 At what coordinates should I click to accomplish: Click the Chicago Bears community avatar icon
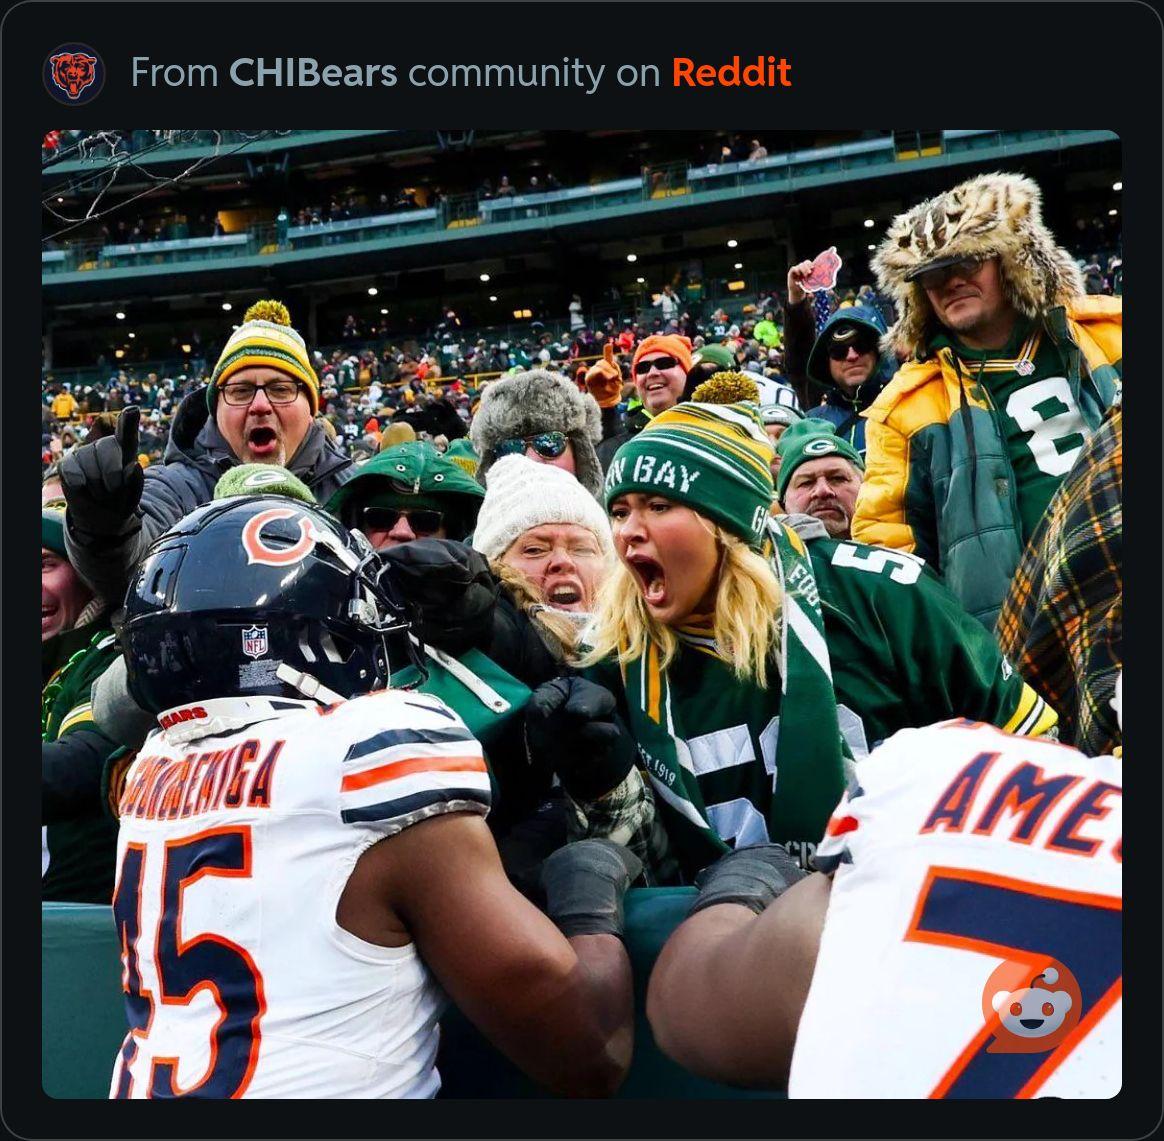click(x=73, y=73)
